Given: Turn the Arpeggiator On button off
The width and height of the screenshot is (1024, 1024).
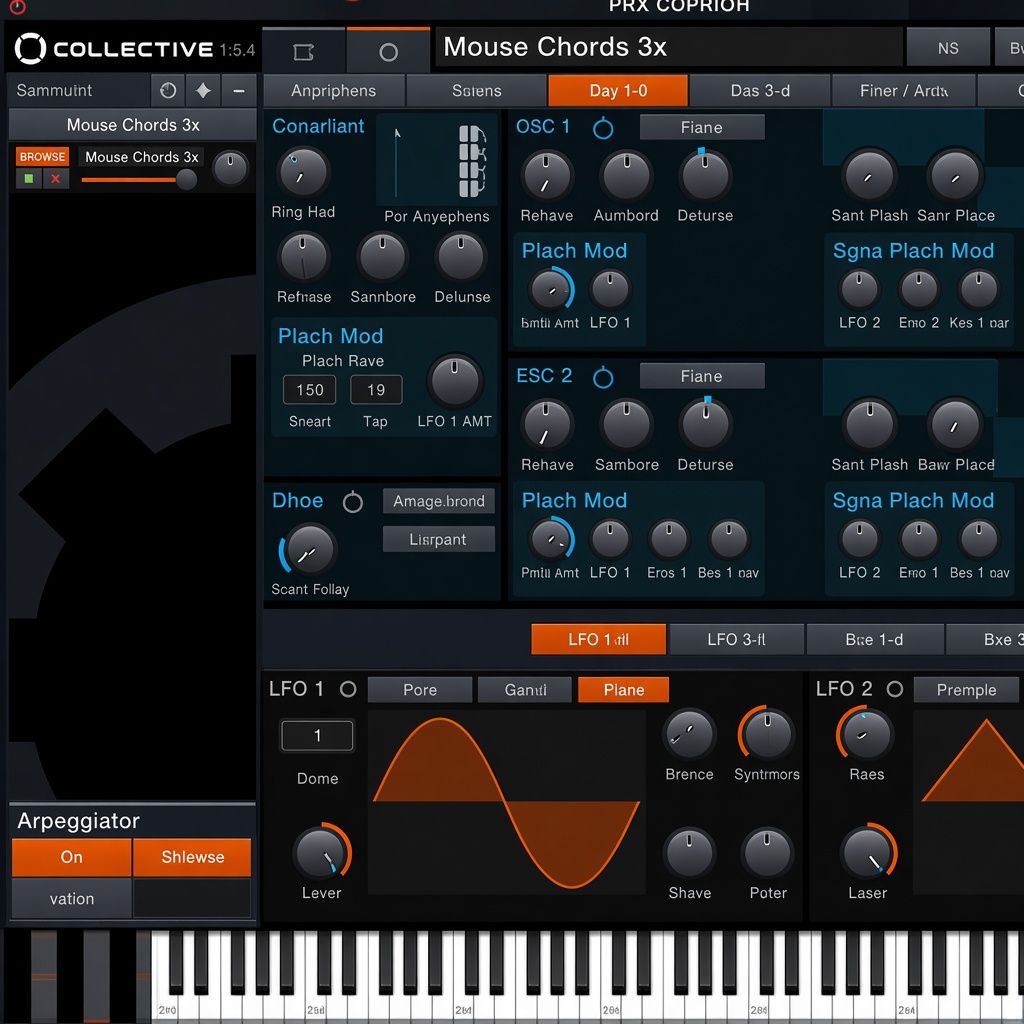Looking at the screenshot, I should [x=72, y=857].
